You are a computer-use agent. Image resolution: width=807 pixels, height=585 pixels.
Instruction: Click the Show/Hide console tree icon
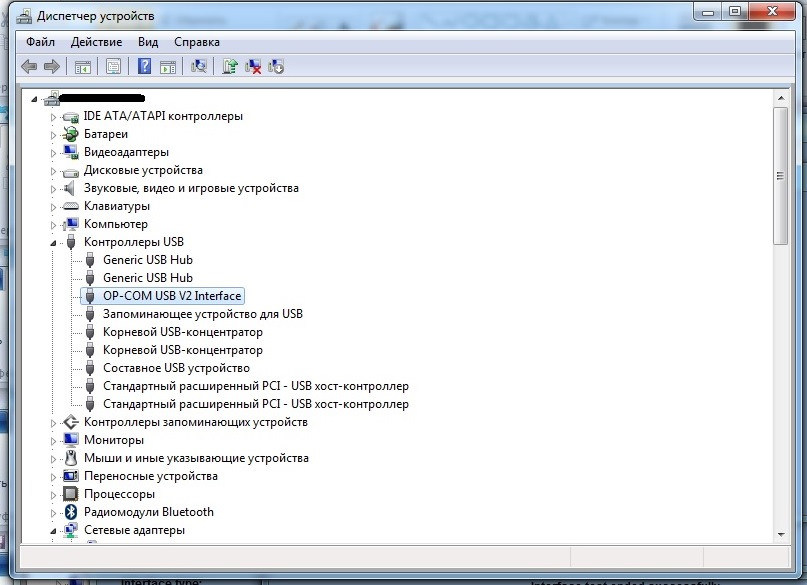82,66
